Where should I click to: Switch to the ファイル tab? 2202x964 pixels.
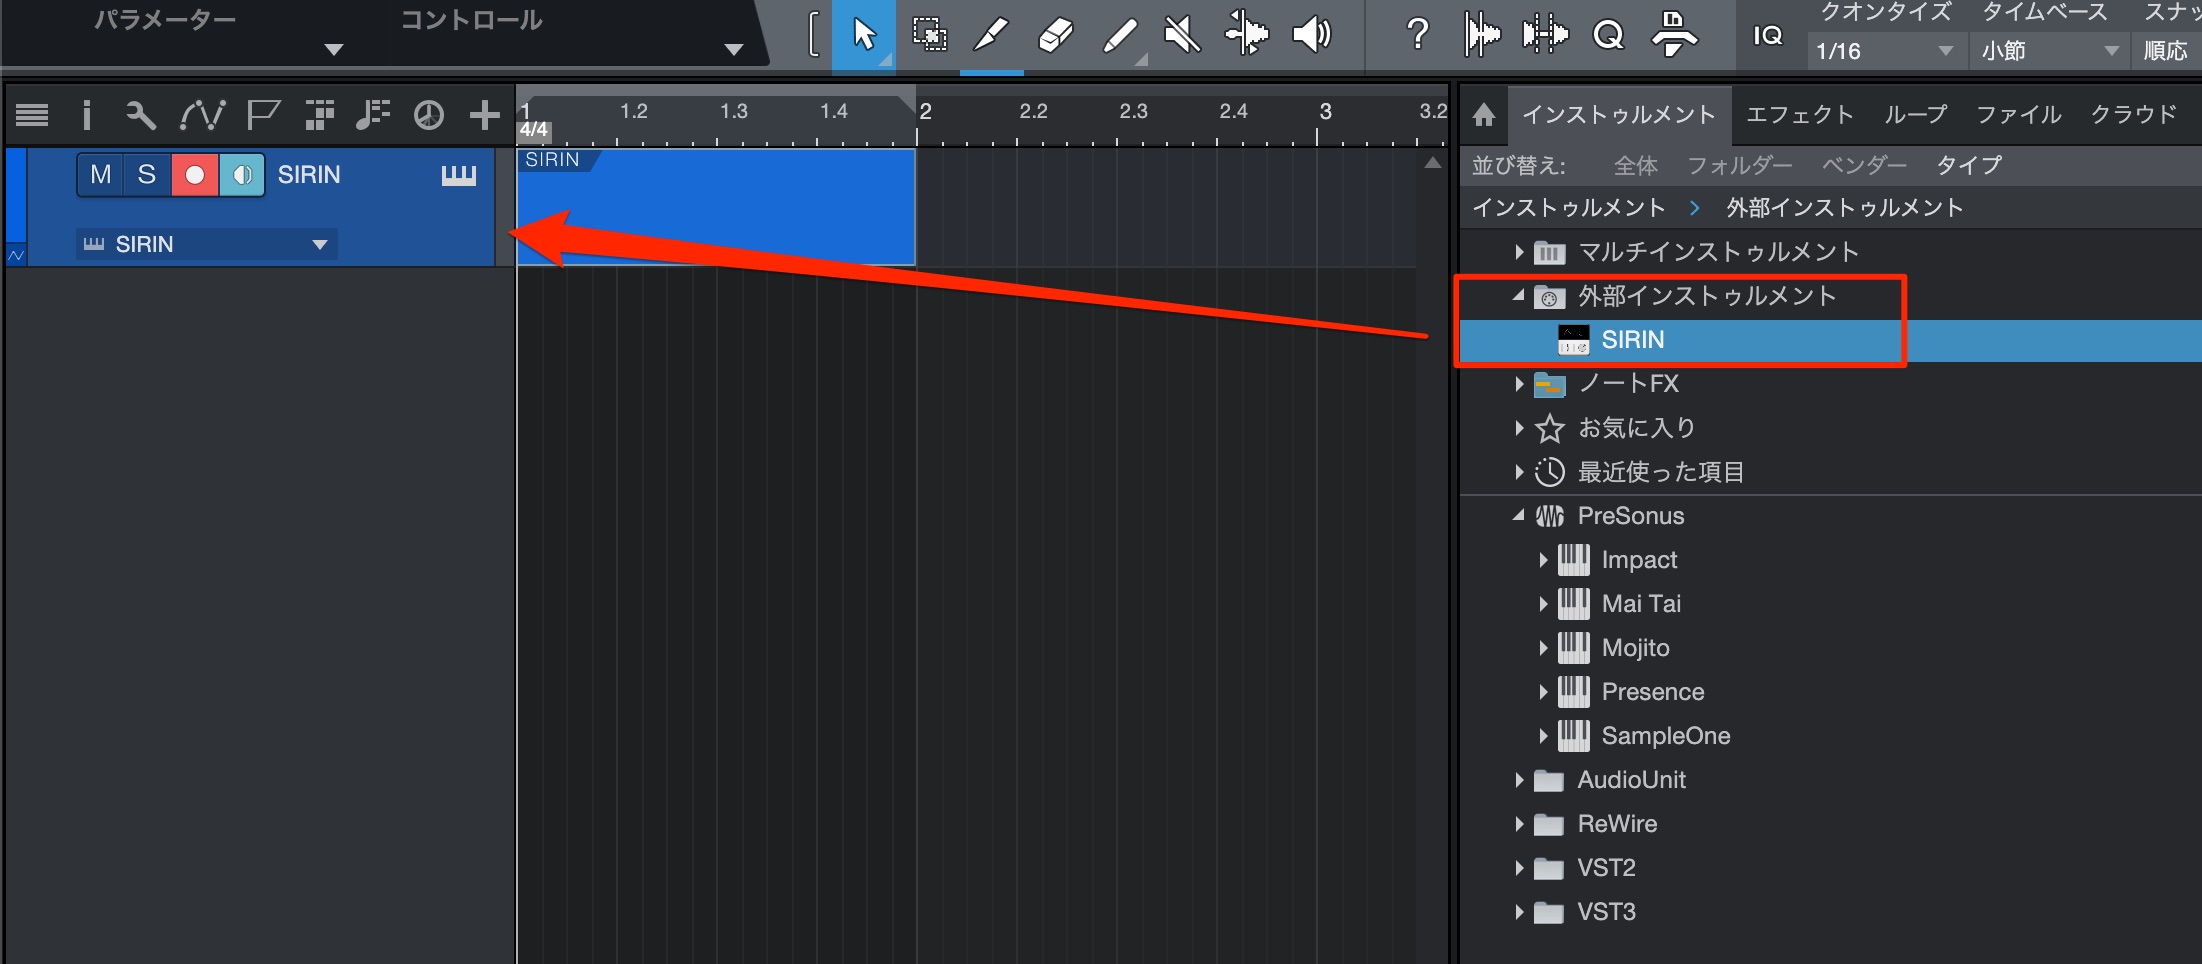click(x=2018, y=115)
